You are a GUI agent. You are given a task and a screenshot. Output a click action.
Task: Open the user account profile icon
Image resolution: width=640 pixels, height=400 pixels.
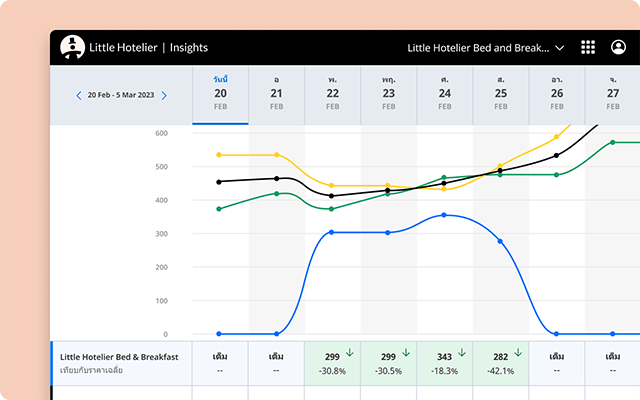(618, 47)
